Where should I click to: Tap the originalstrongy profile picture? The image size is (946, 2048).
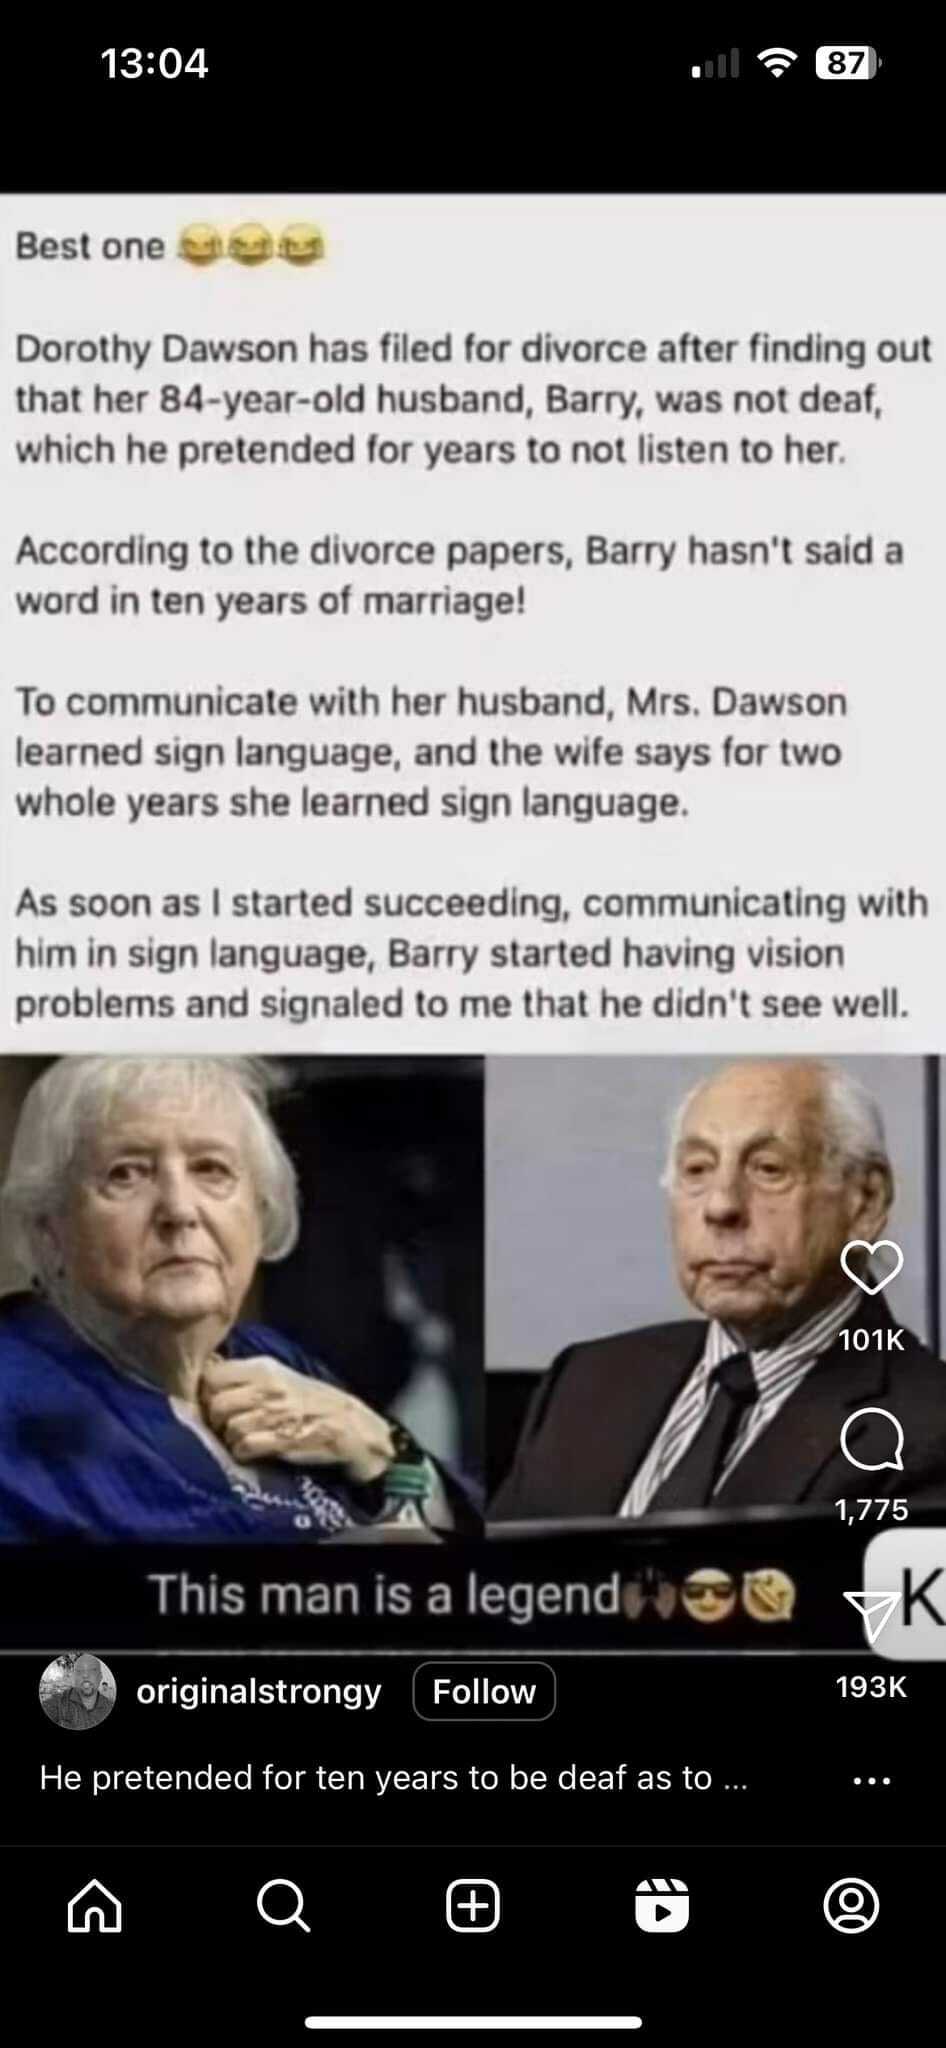[77, 1691]
